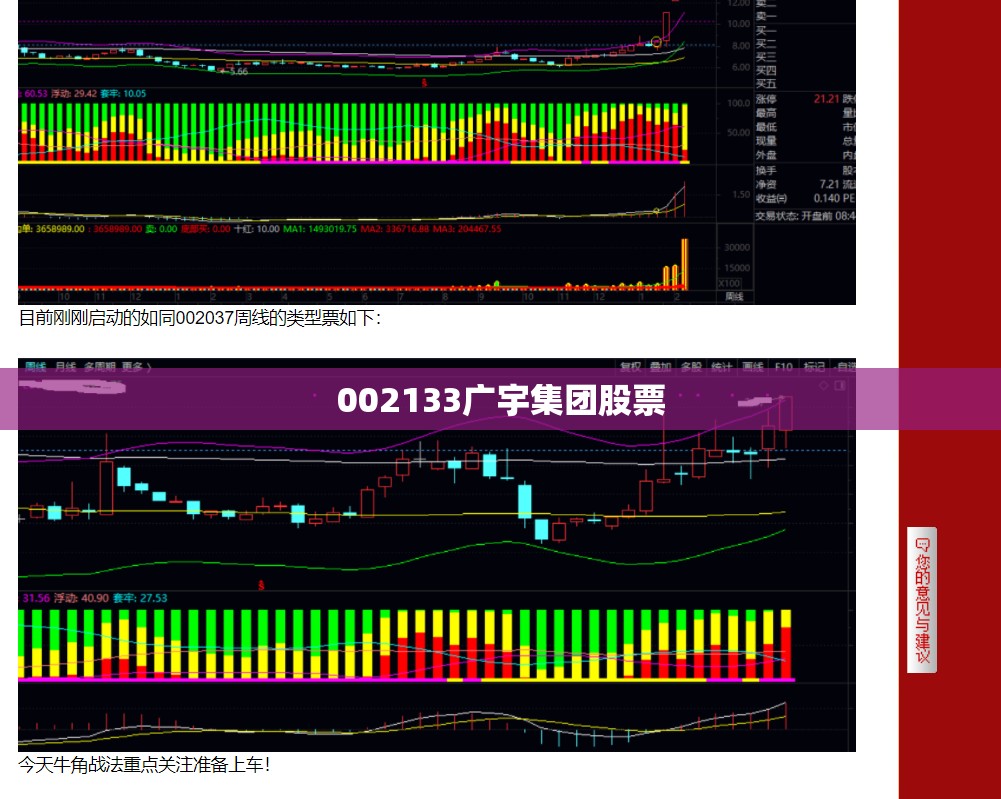Toggle the side panel icon beside diamond
The image size is (1001, 799).
pyautogui.click(x=840, y=385)
